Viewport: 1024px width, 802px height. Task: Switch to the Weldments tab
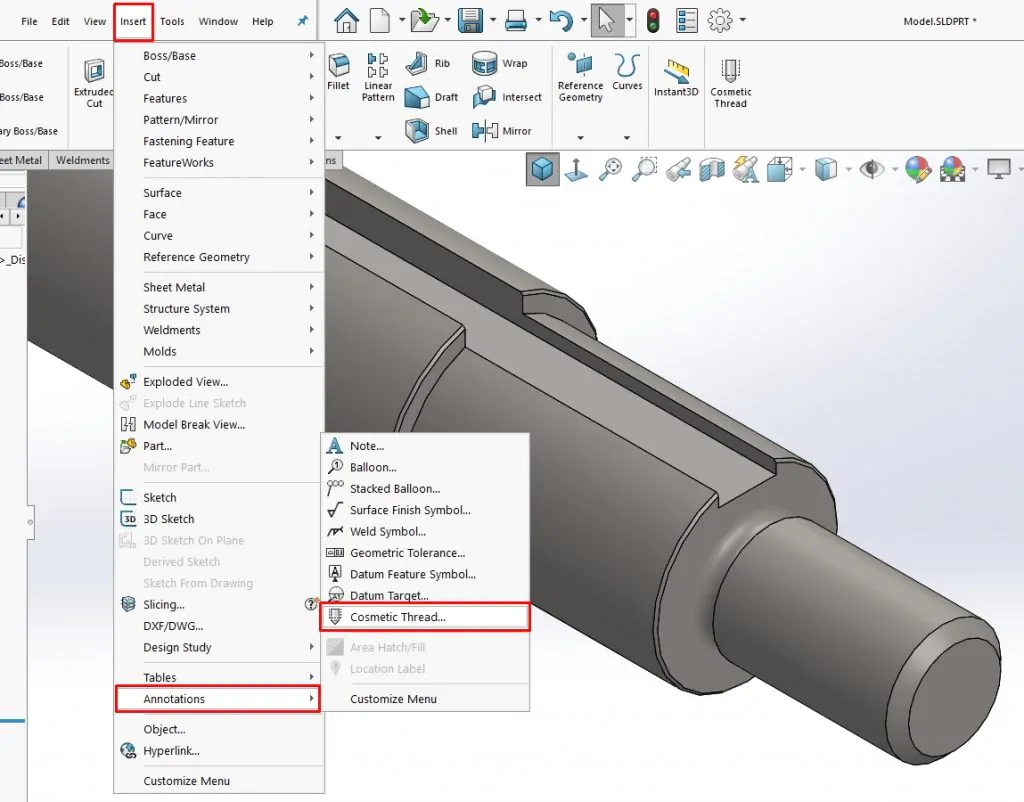coord(83,160)
